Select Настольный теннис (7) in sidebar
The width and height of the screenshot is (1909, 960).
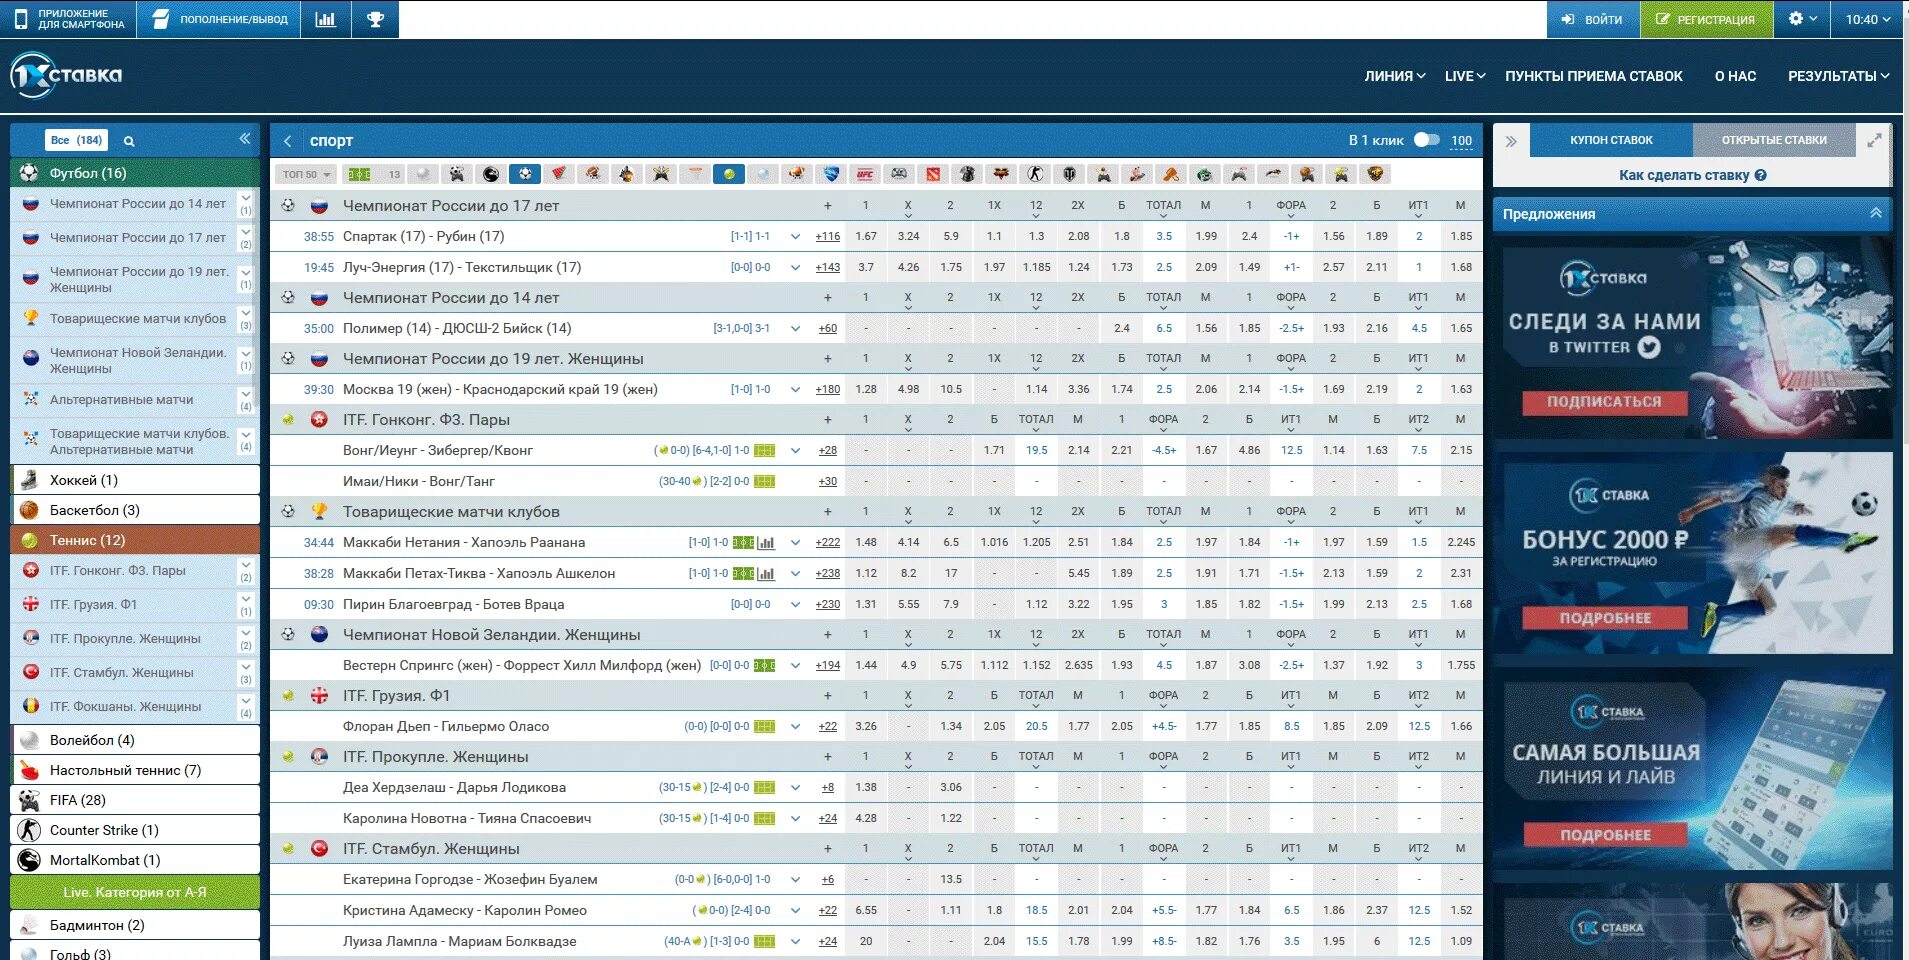[135, 770]
